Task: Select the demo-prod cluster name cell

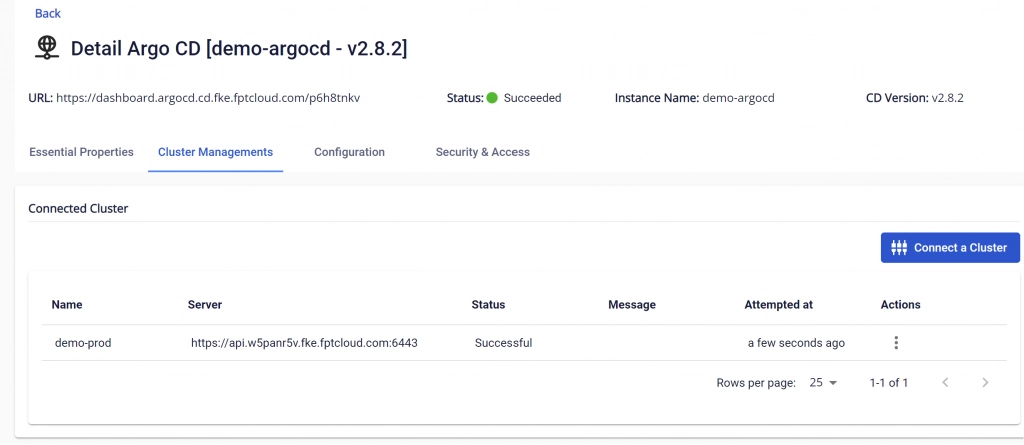Action: click(x=83, y=343)
